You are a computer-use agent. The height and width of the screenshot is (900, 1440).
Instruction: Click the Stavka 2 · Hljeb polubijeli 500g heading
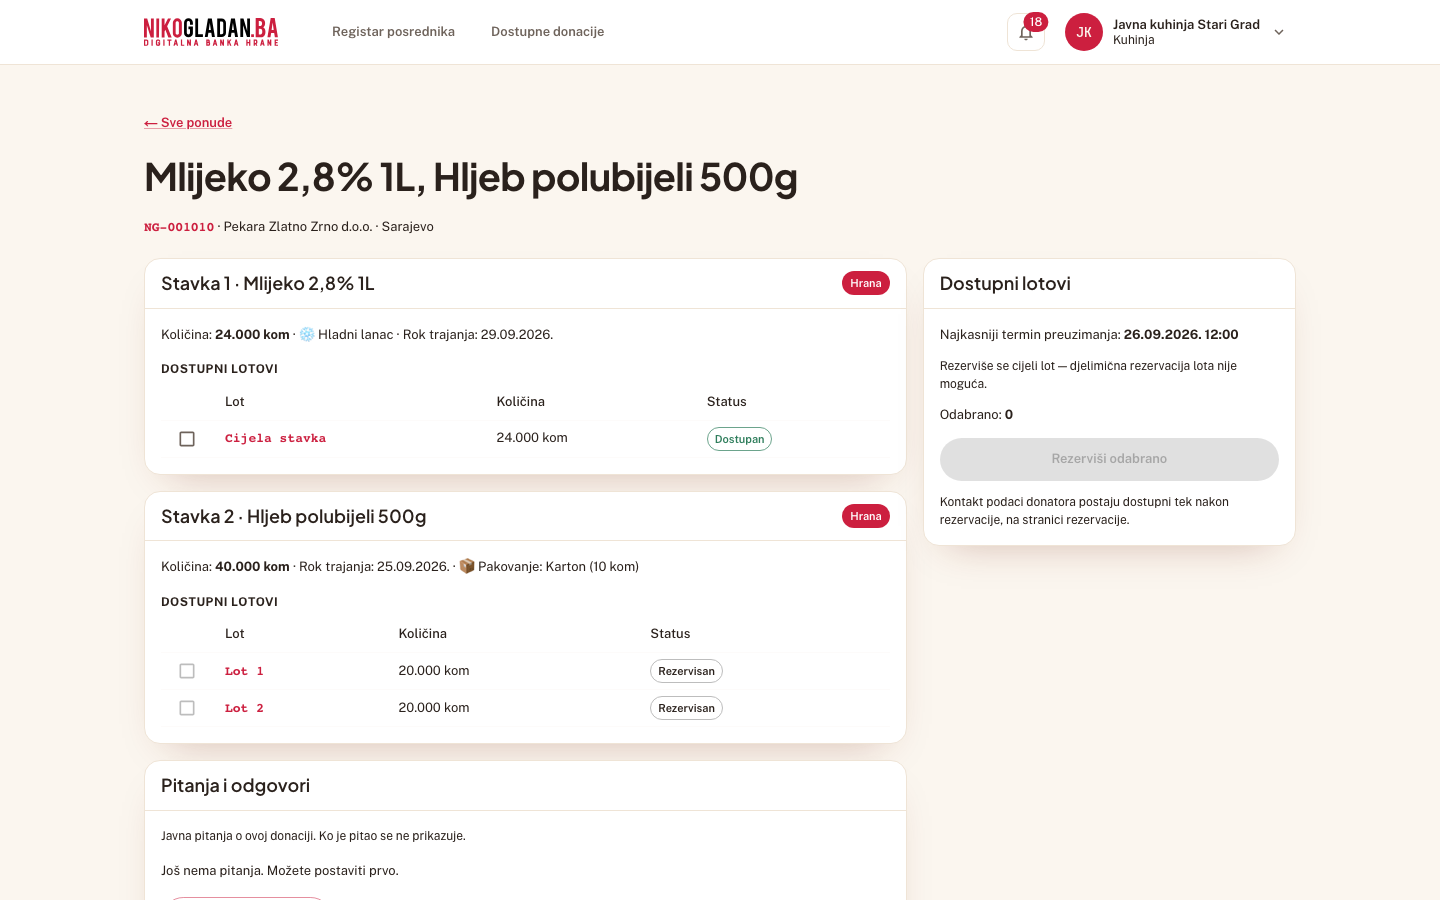tap(294, 517)
